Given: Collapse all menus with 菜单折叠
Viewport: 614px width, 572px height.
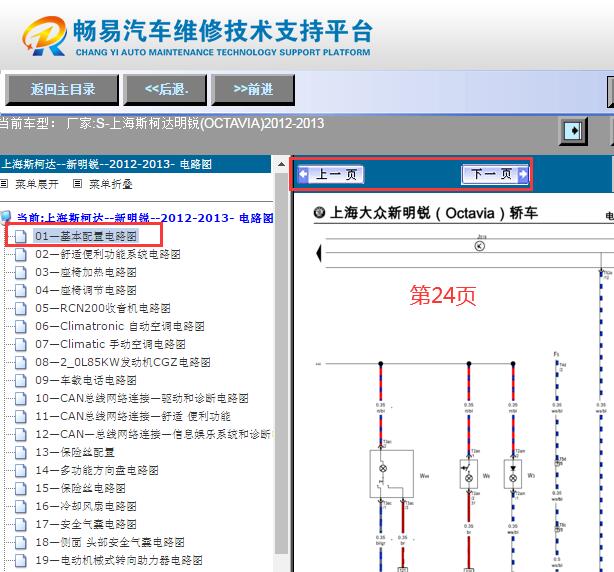Looking at the screenshot, I should coord(111,184).
